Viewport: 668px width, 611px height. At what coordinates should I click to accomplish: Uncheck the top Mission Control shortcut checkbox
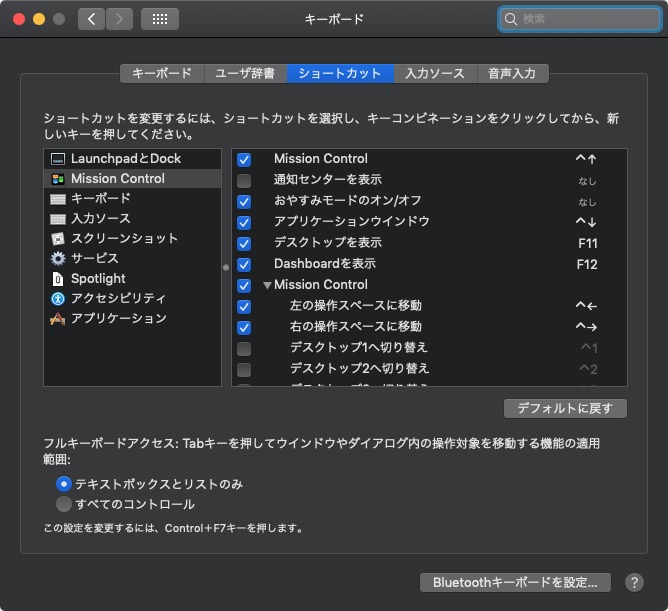click(244, 159)
